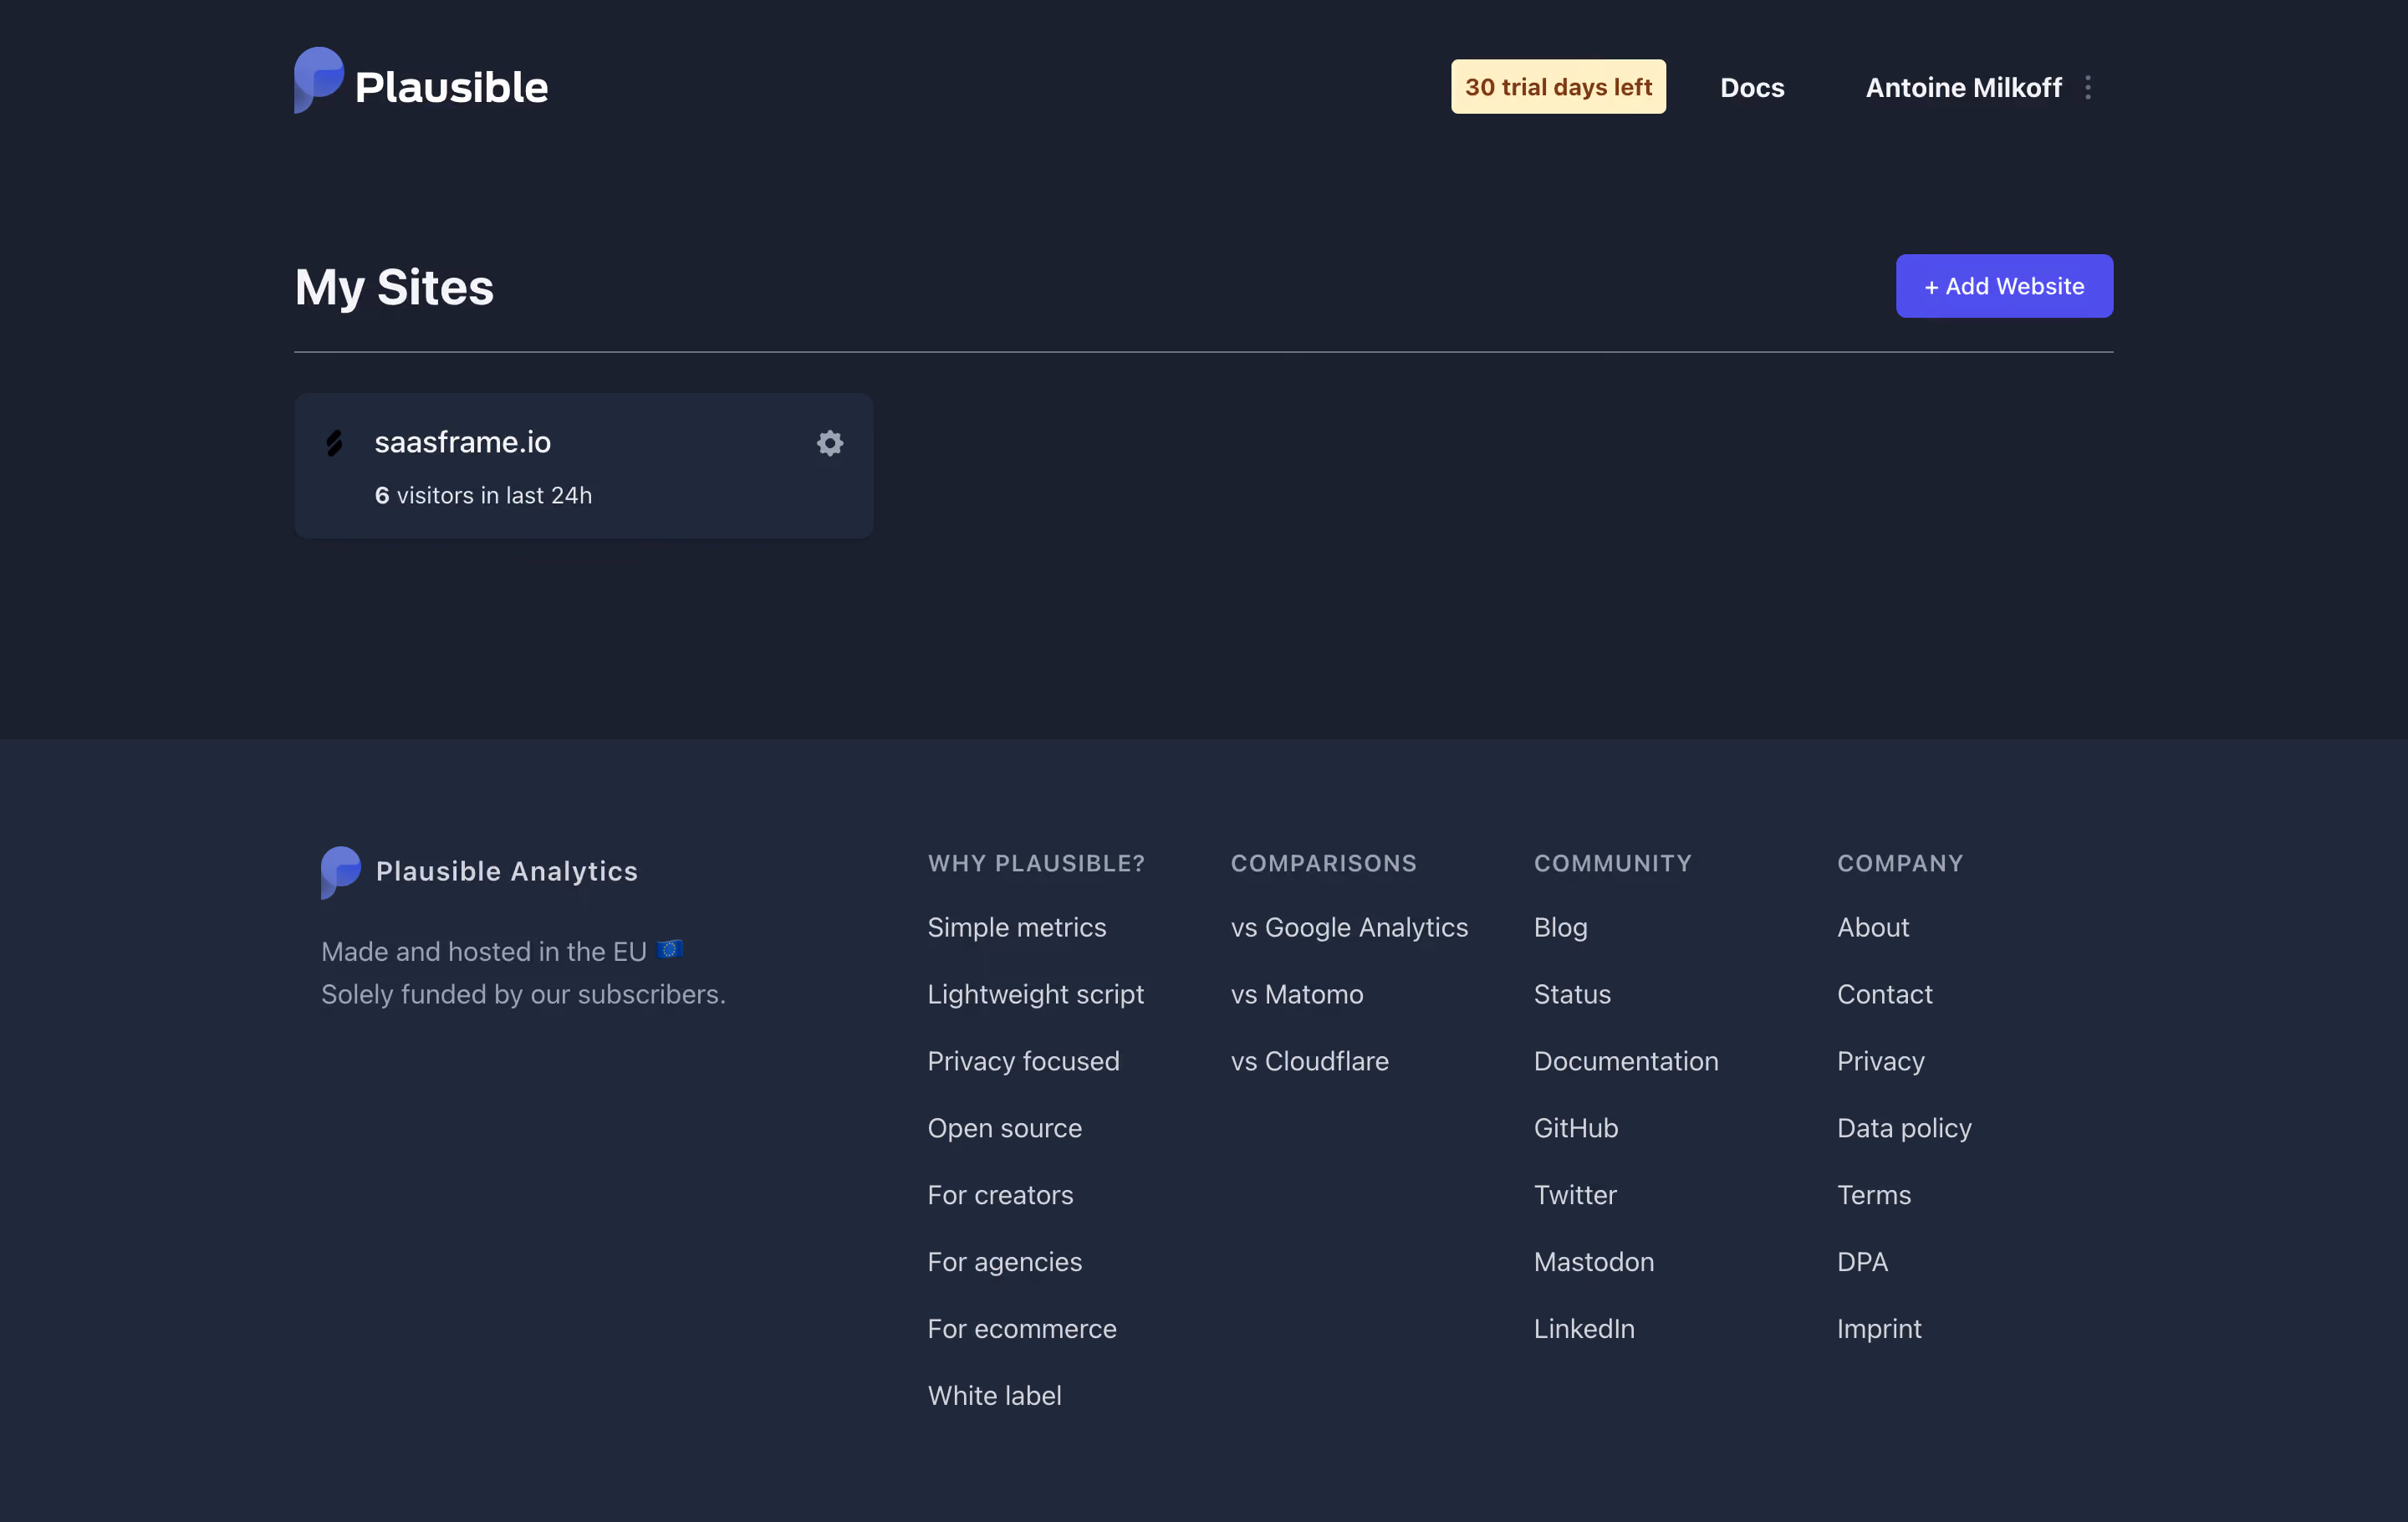The width and height of the screenshot is (2408, 1522).
Task: Open the three-dot user menu
Action: click(2087, 88)
